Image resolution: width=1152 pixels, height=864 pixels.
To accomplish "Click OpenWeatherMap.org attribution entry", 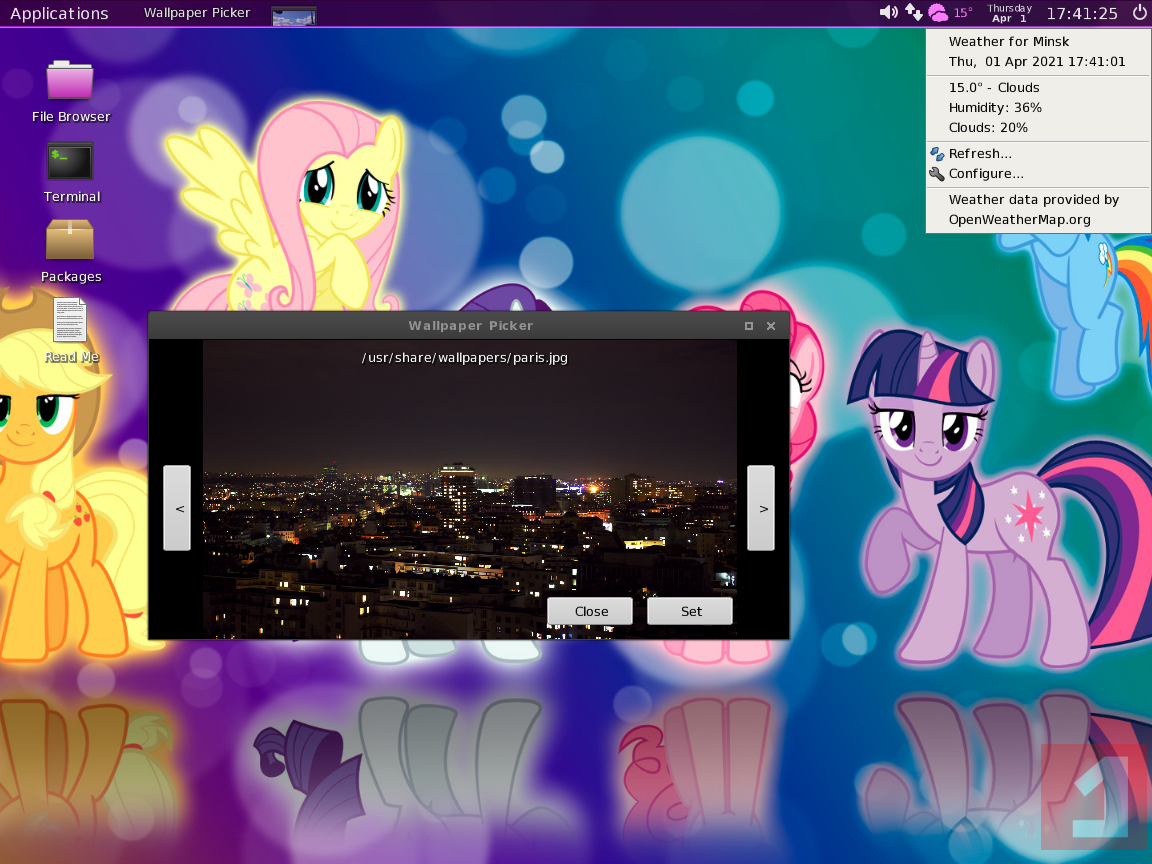I will pos(1019,220).
